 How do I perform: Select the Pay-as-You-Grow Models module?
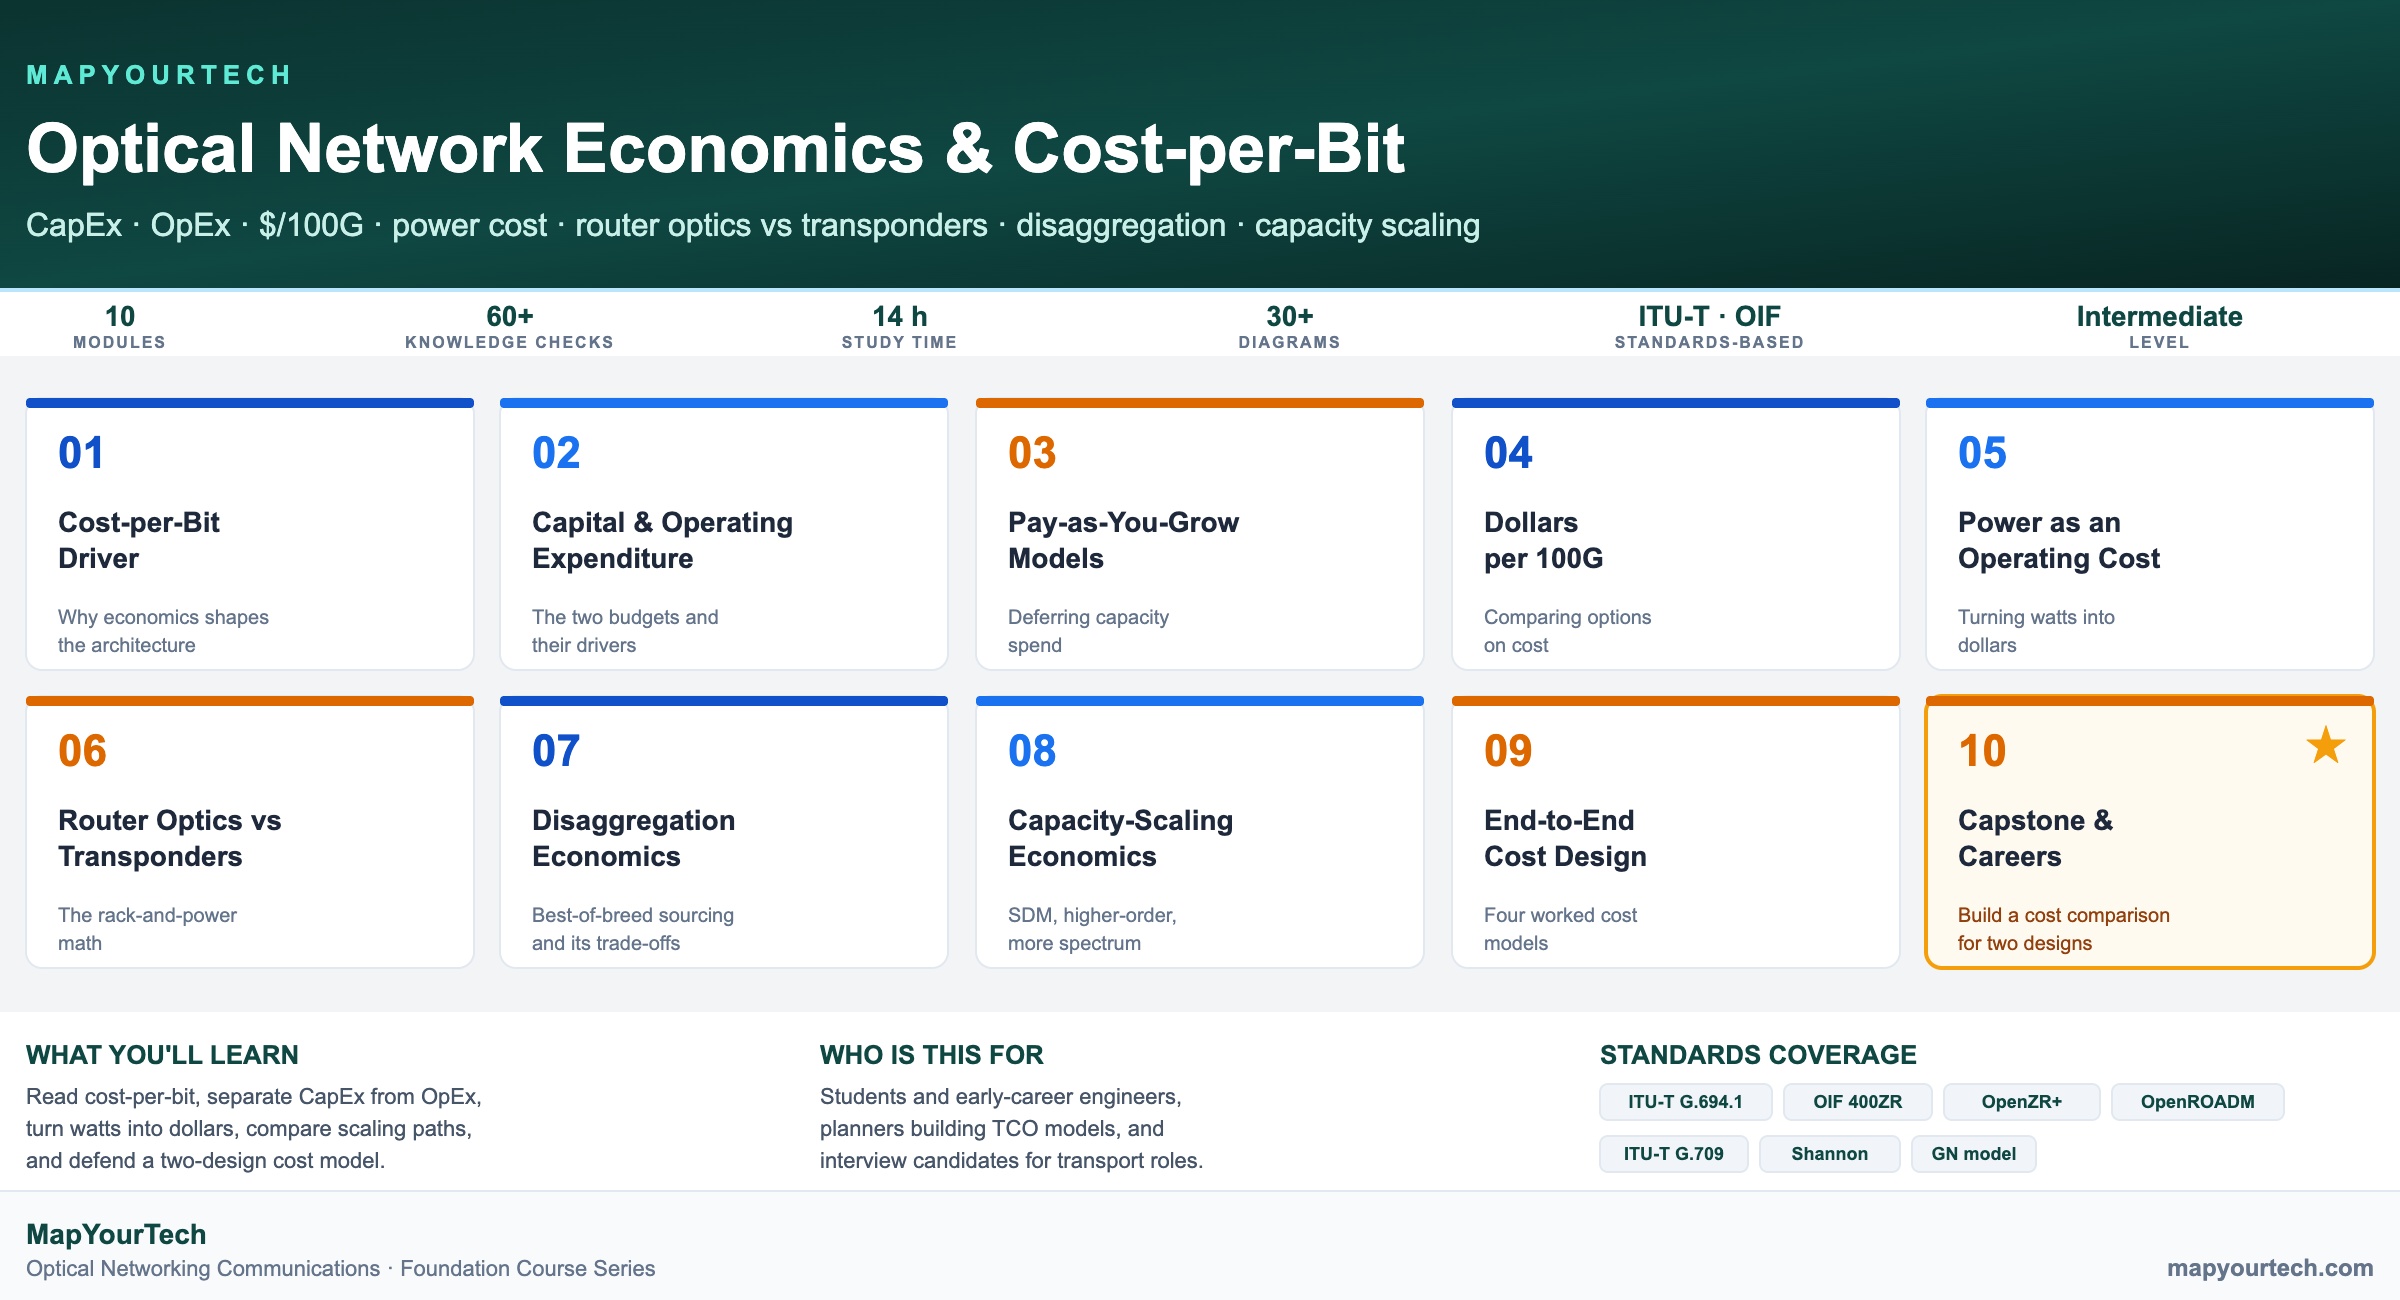[x=1200, y=534]
